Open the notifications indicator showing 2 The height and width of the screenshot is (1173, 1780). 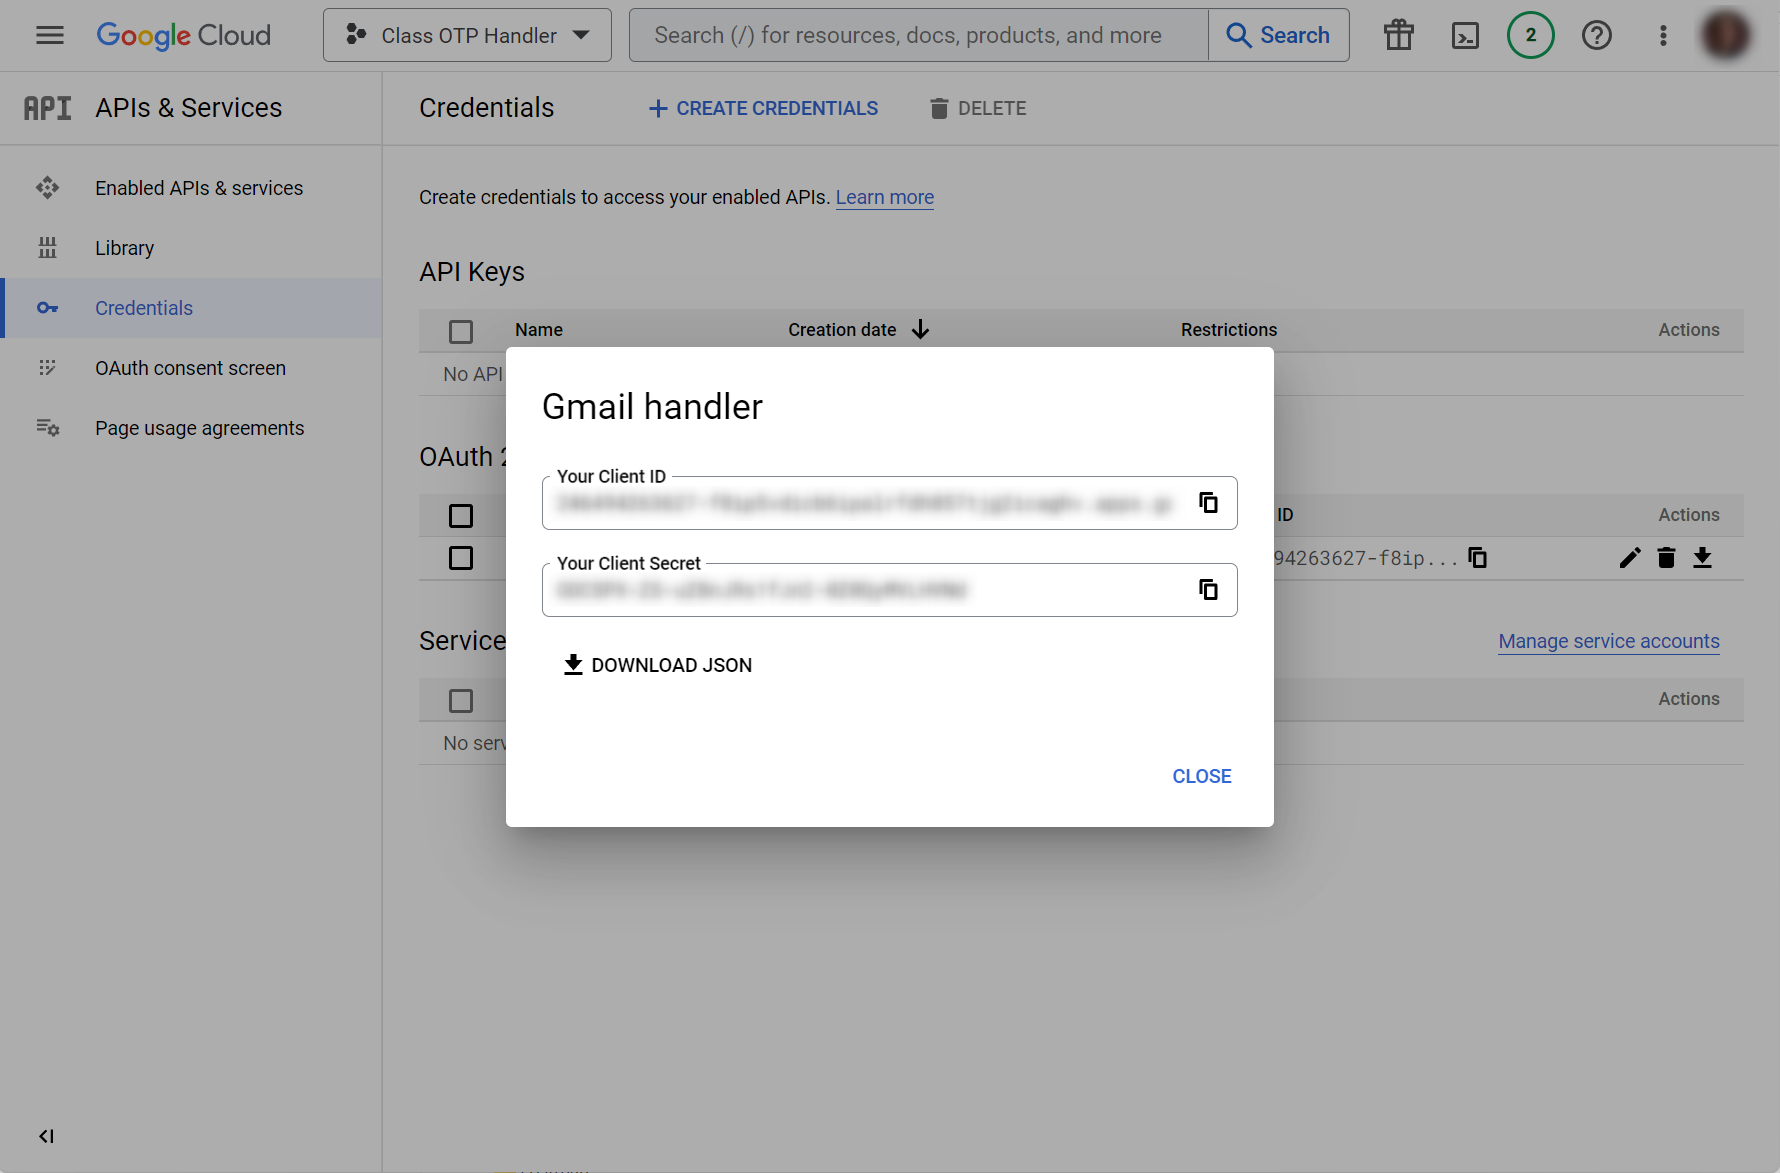[1530, 35]
